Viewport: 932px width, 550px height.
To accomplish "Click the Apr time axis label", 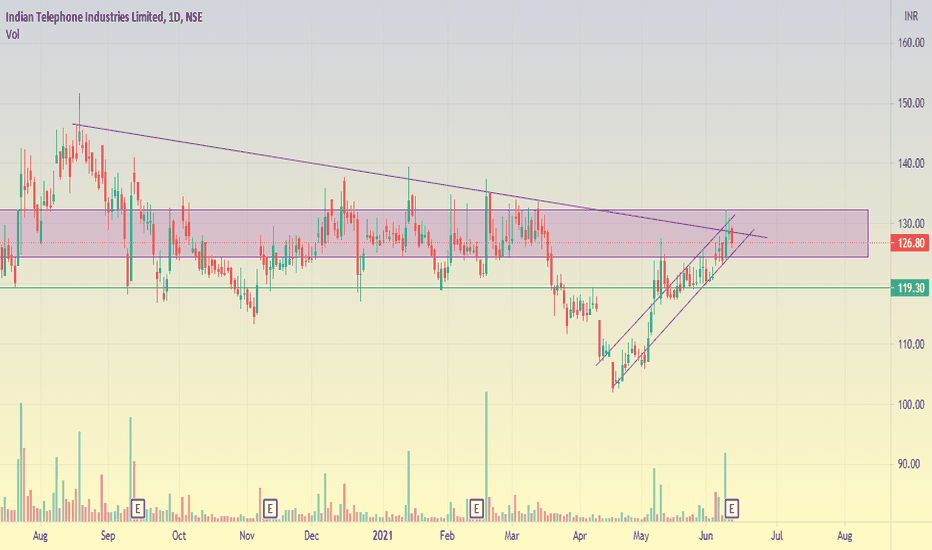I will tap(580, 536).
